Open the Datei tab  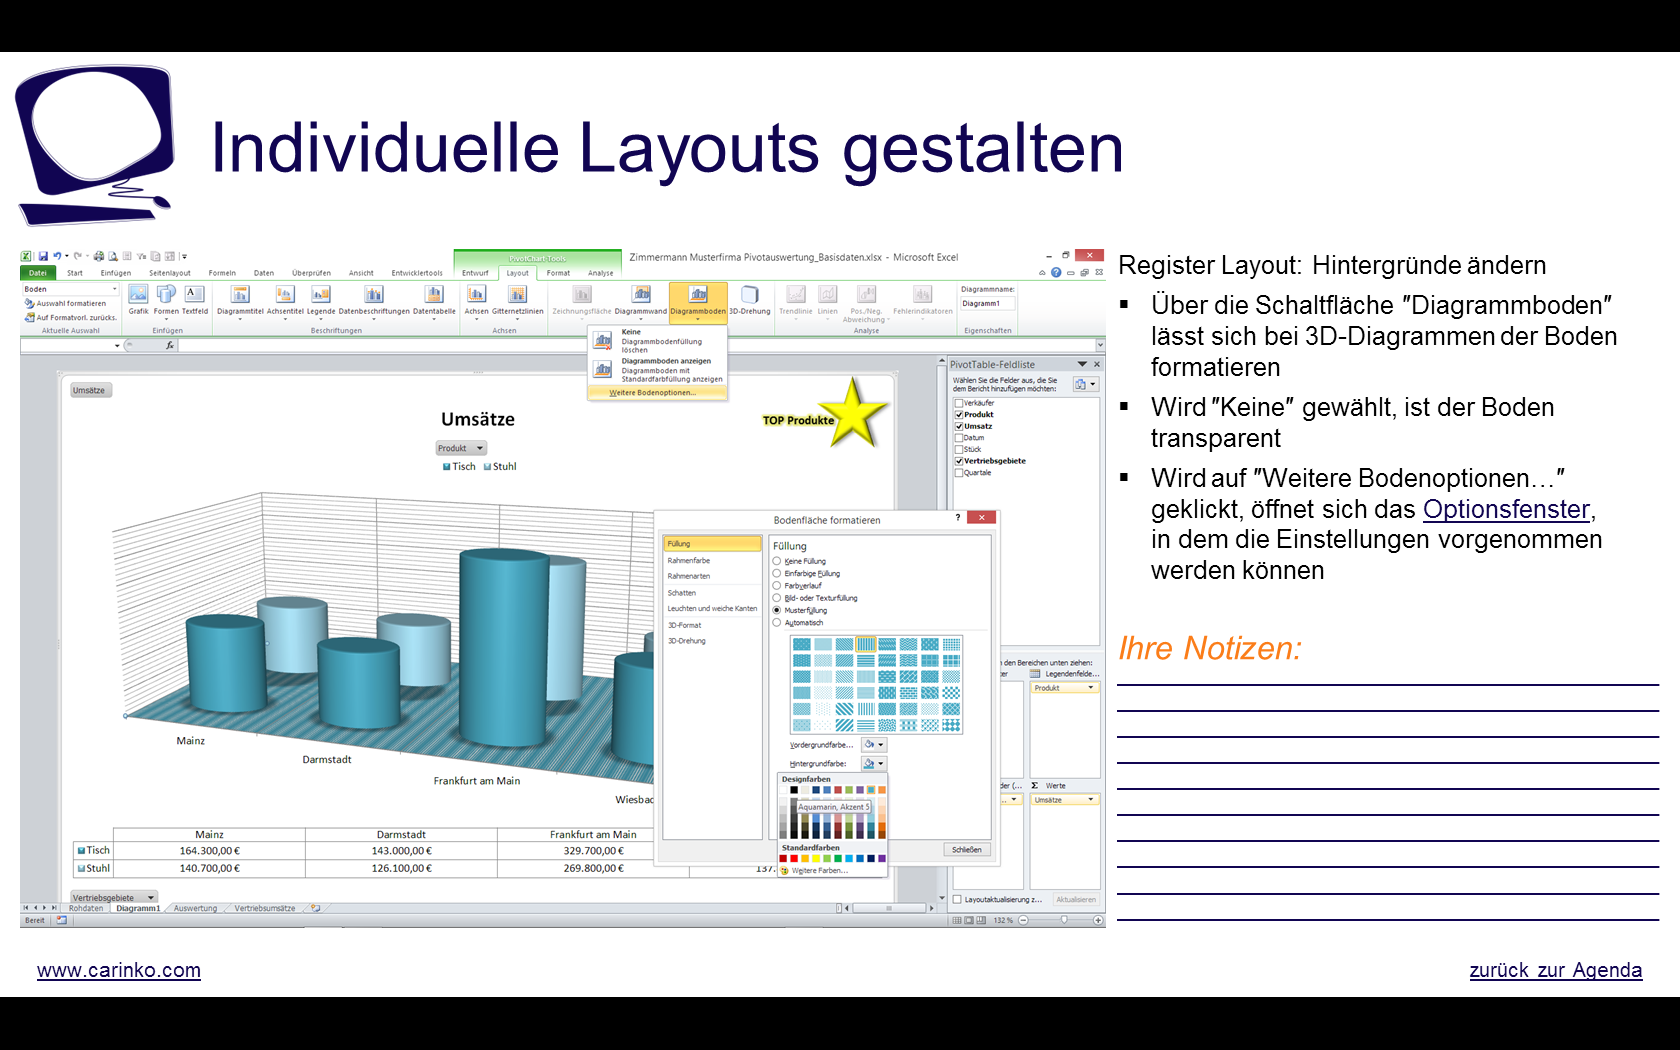coord(38,273)
